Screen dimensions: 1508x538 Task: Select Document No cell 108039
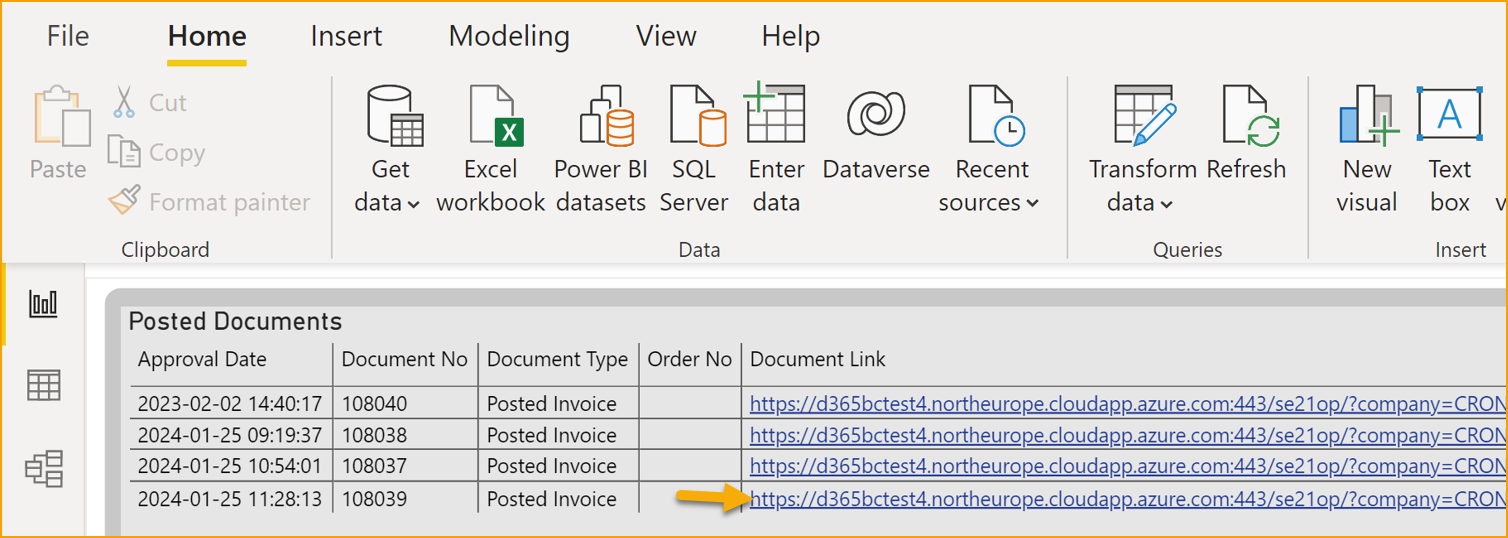pos(374,498)
